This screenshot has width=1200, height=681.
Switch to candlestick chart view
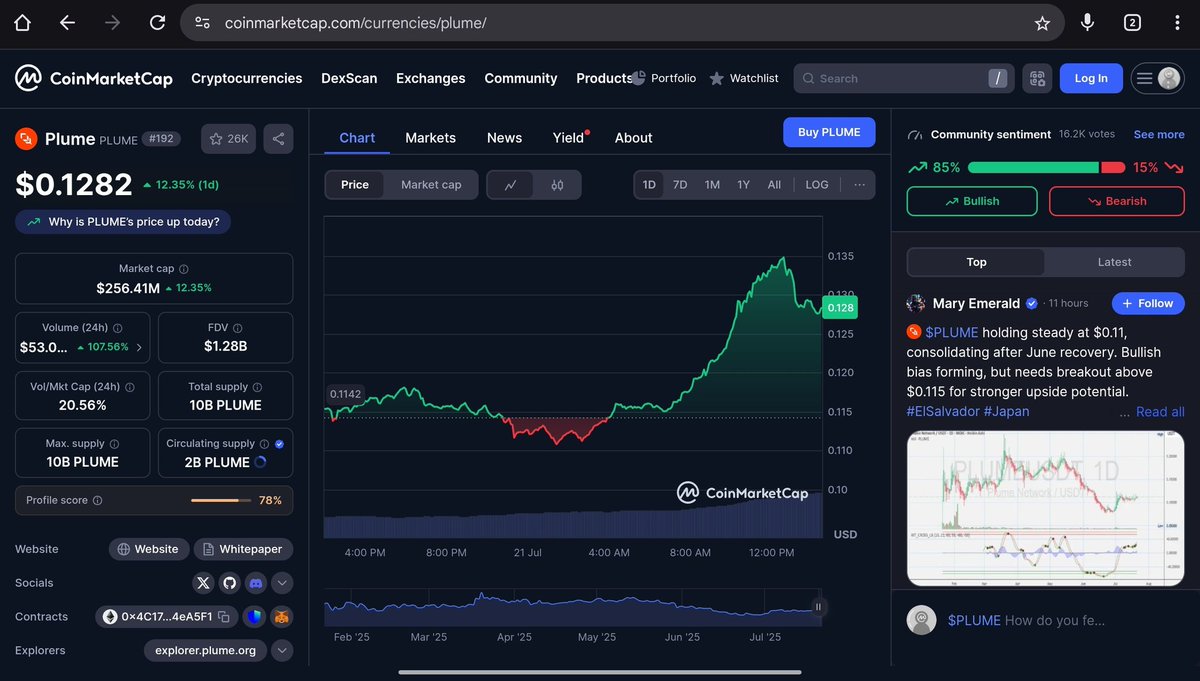point(557,185)
